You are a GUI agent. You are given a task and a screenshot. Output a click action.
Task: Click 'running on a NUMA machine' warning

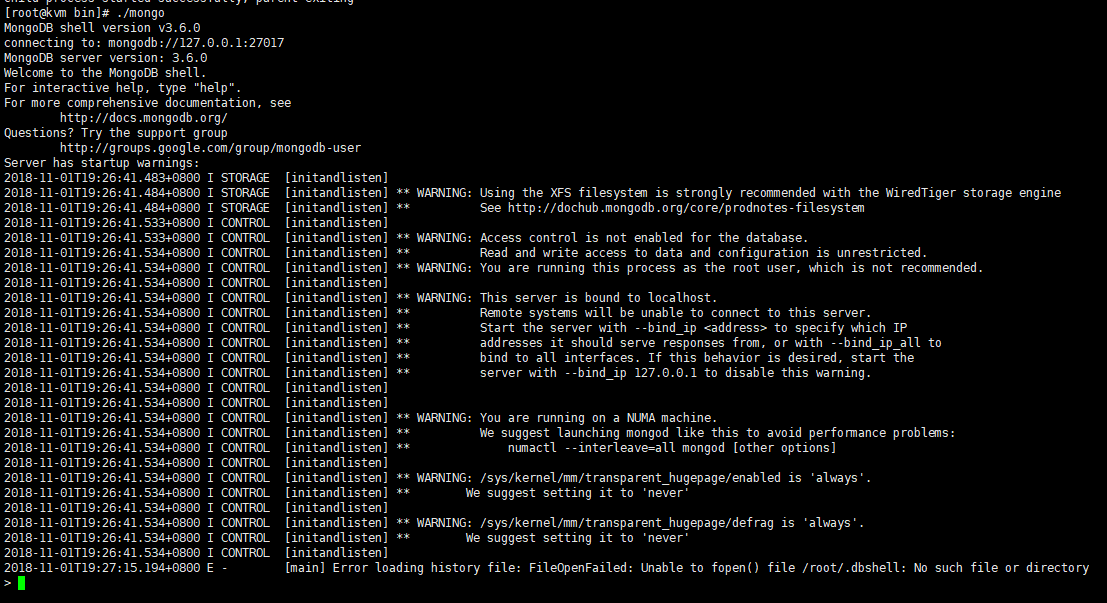[598, 418]
